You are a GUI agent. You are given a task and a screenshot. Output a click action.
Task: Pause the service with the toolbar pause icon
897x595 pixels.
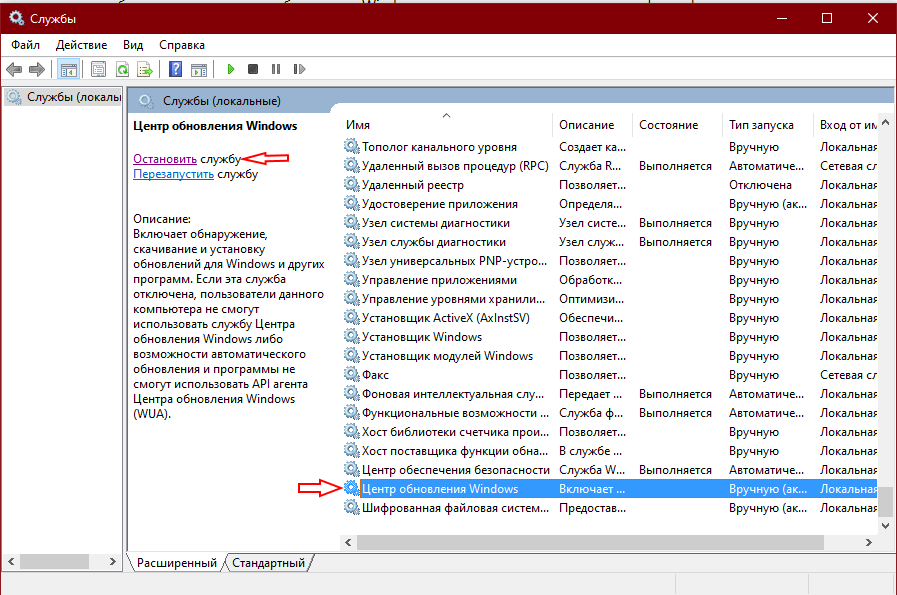(276, 69)
